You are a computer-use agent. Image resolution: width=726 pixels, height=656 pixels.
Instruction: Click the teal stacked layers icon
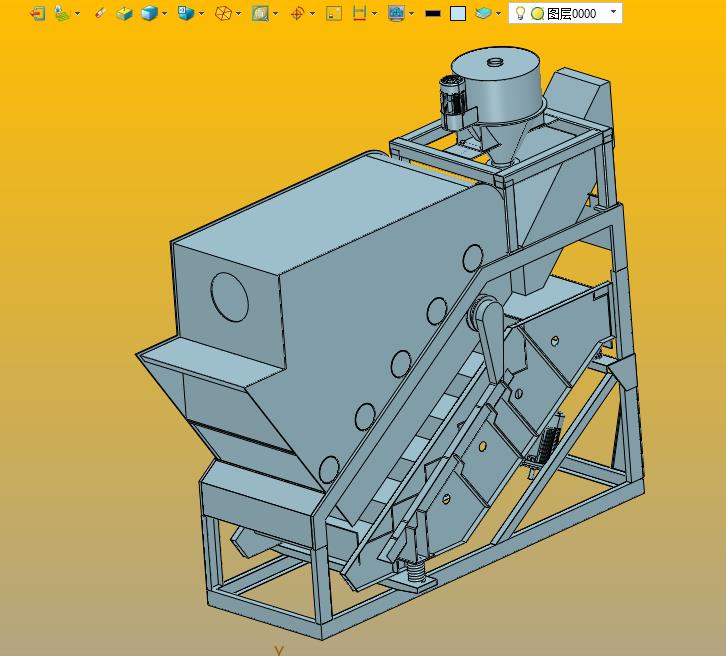tap(483, 13)
